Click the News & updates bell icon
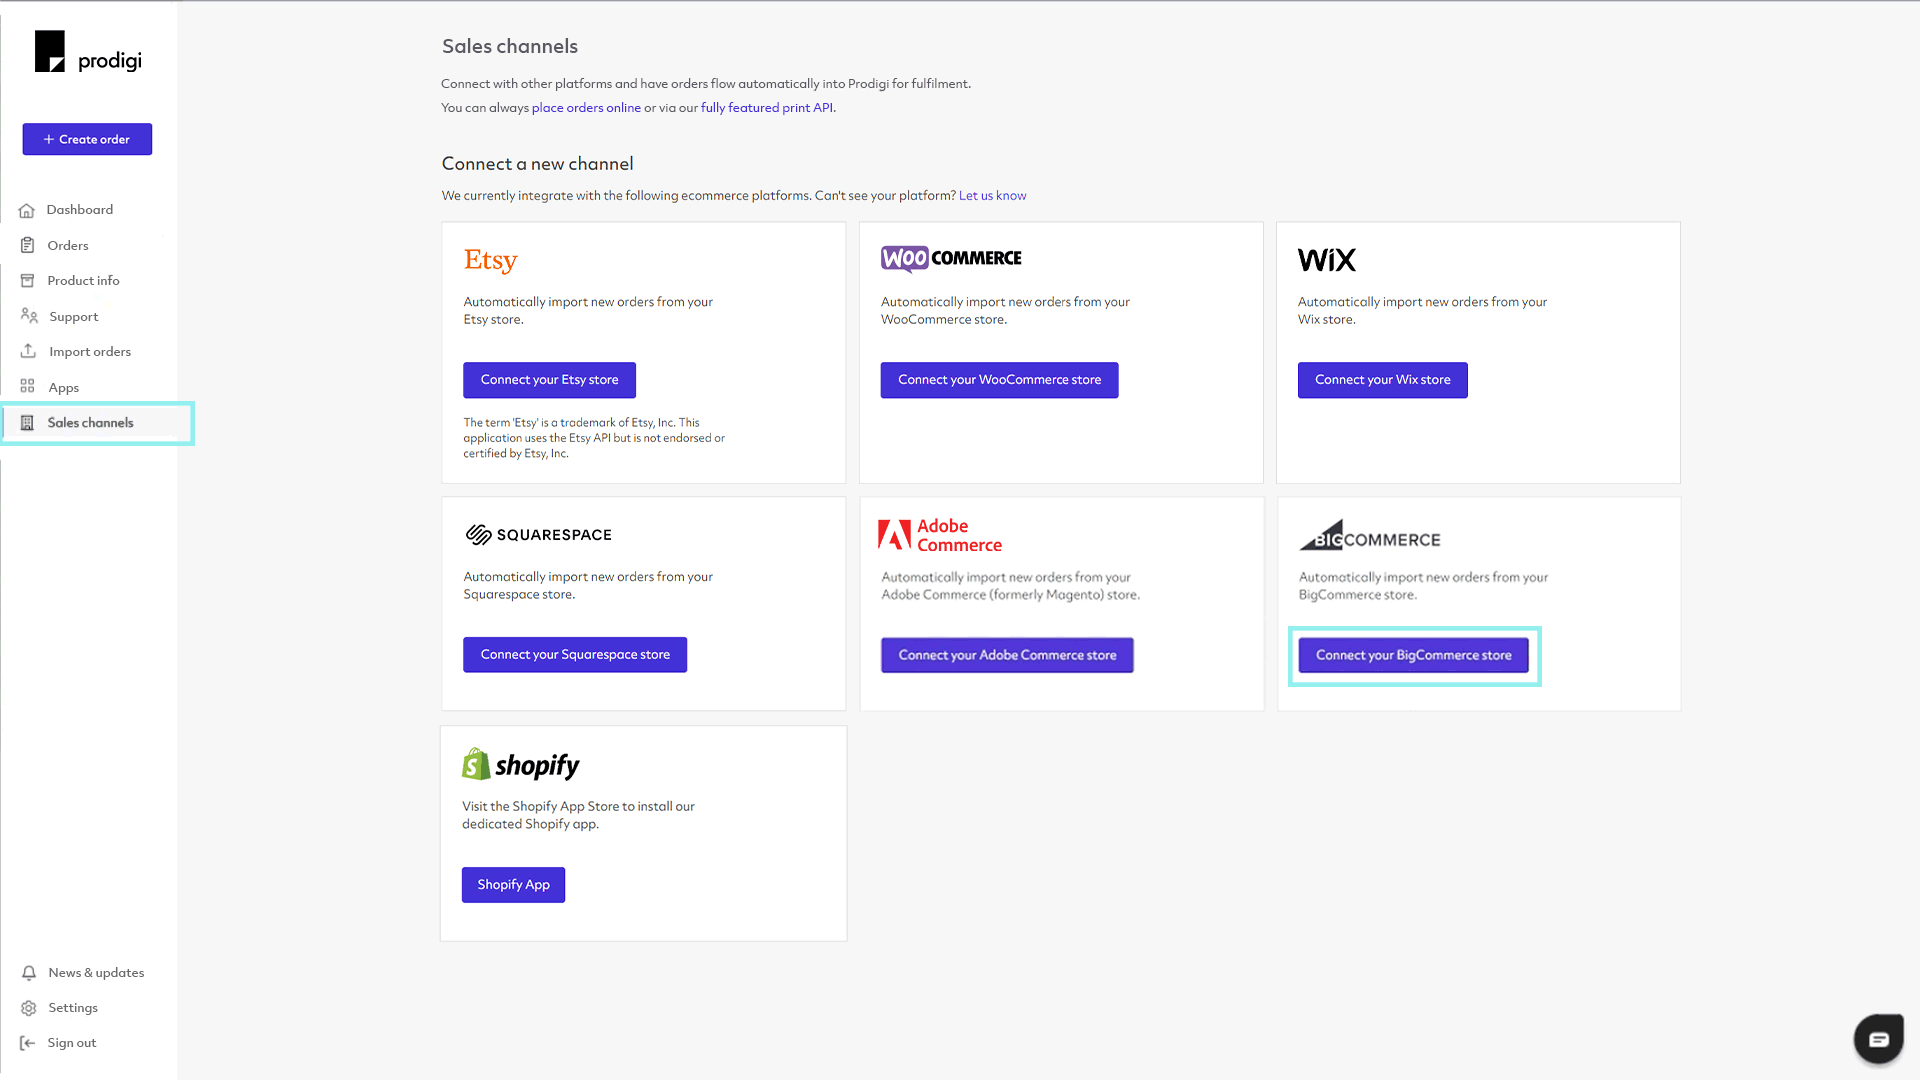Viewport: 1920px width, 1080px height. 28,972
